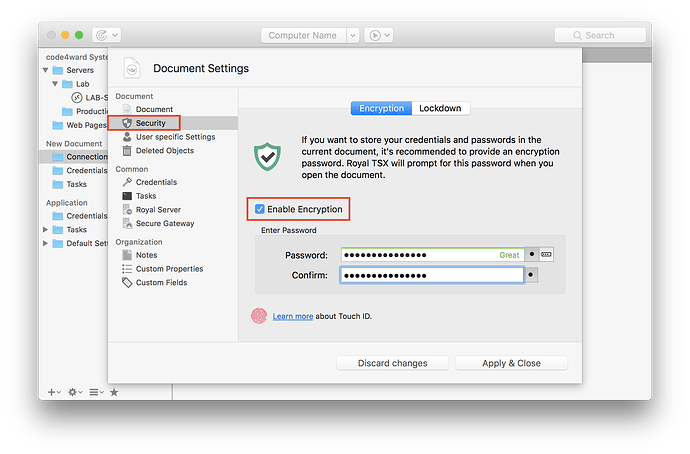Expand the Default Settings folder
The height and width of the screenshot is (454, 690).
(46, 243)
